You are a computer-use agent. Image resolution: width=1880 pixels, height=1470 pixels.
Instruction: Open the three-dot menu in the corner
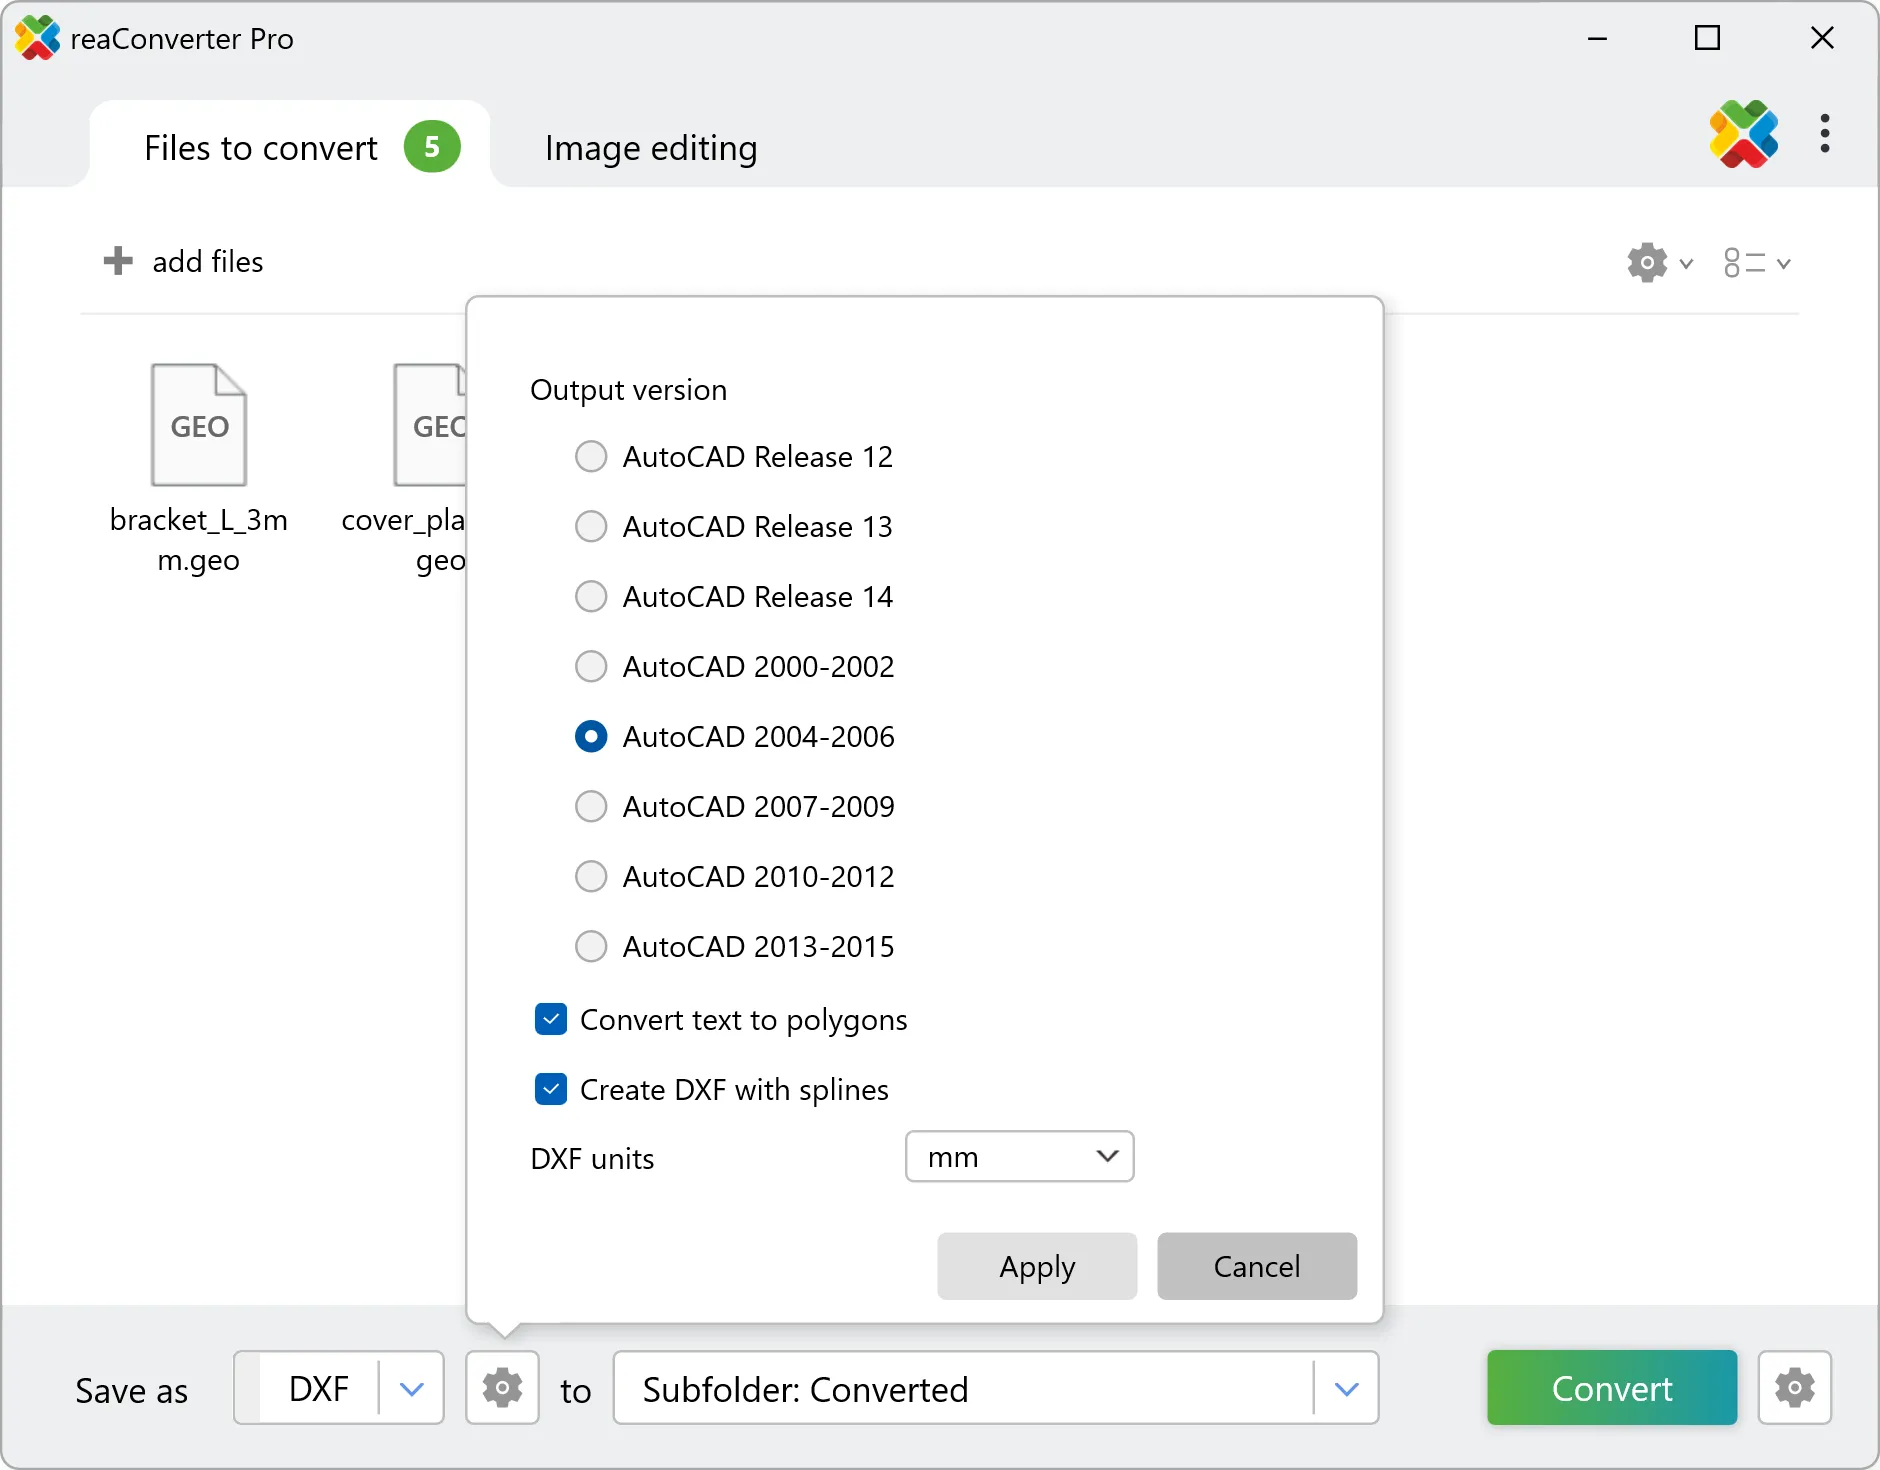(x=1826, y=134)
